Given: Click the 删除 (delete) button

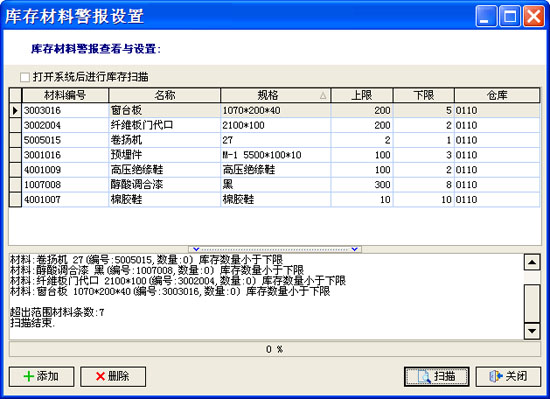Looking at the screenshot, I should tap(113, 377).
